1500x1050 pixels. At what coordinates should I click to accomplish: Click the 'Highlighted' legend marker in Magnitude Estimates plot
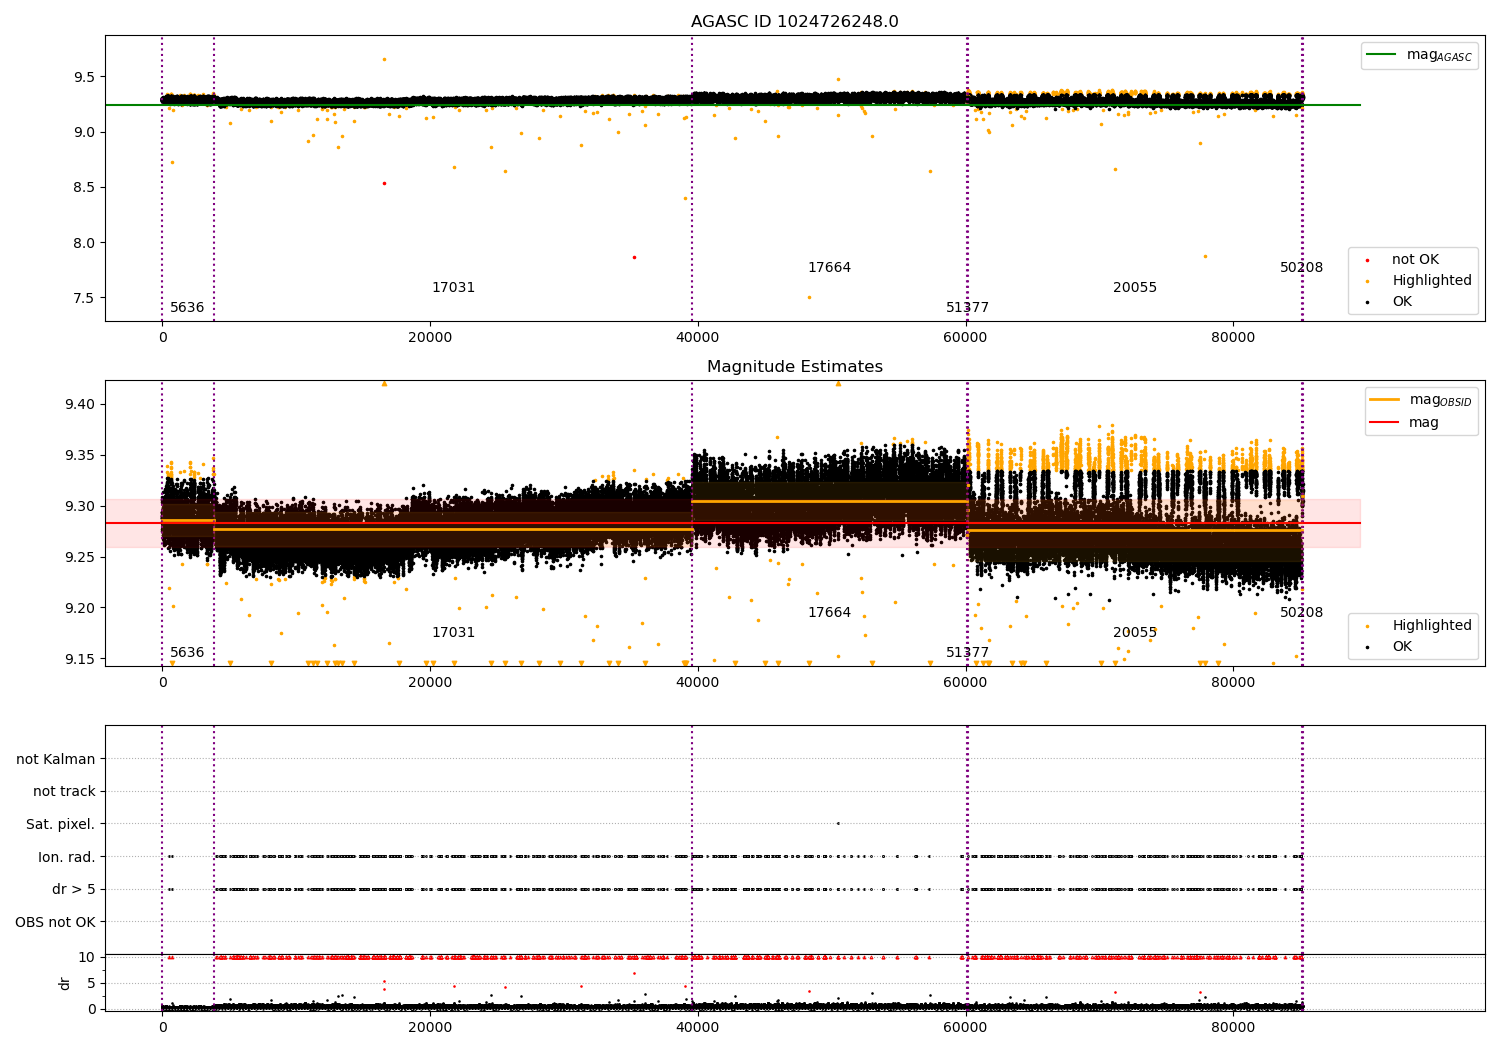(x=1367, y=626)
